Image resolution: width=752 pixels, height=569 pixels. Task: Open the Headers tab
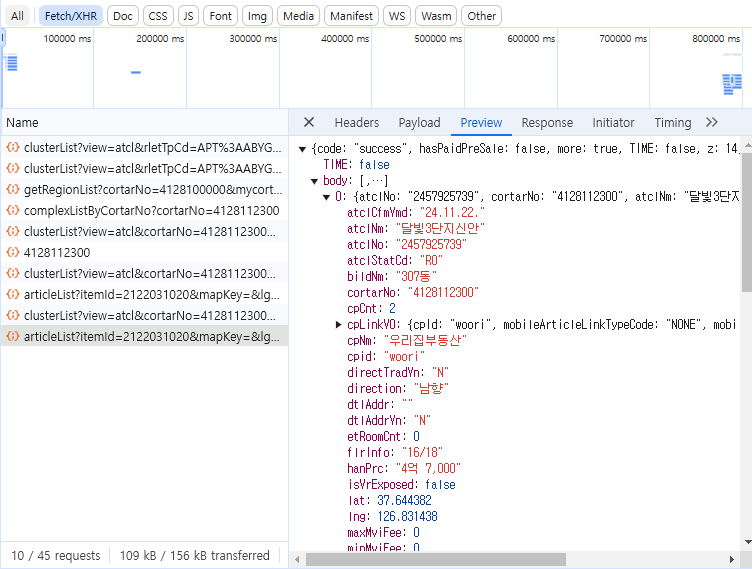click(x=357, y=123)
